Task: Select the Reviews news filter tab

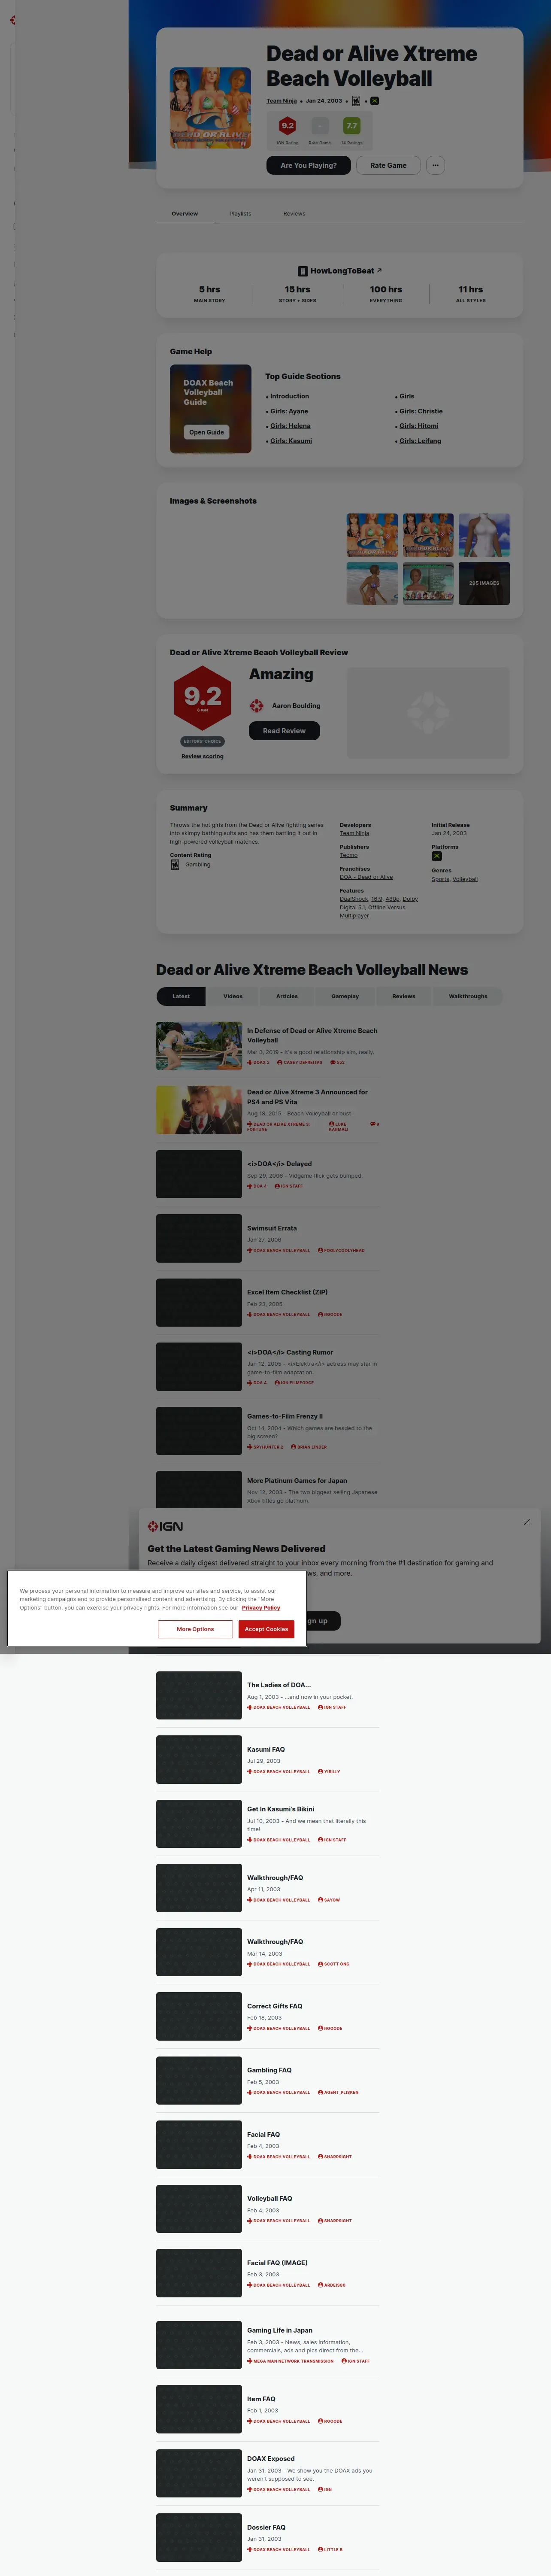Action: [404, 996]
